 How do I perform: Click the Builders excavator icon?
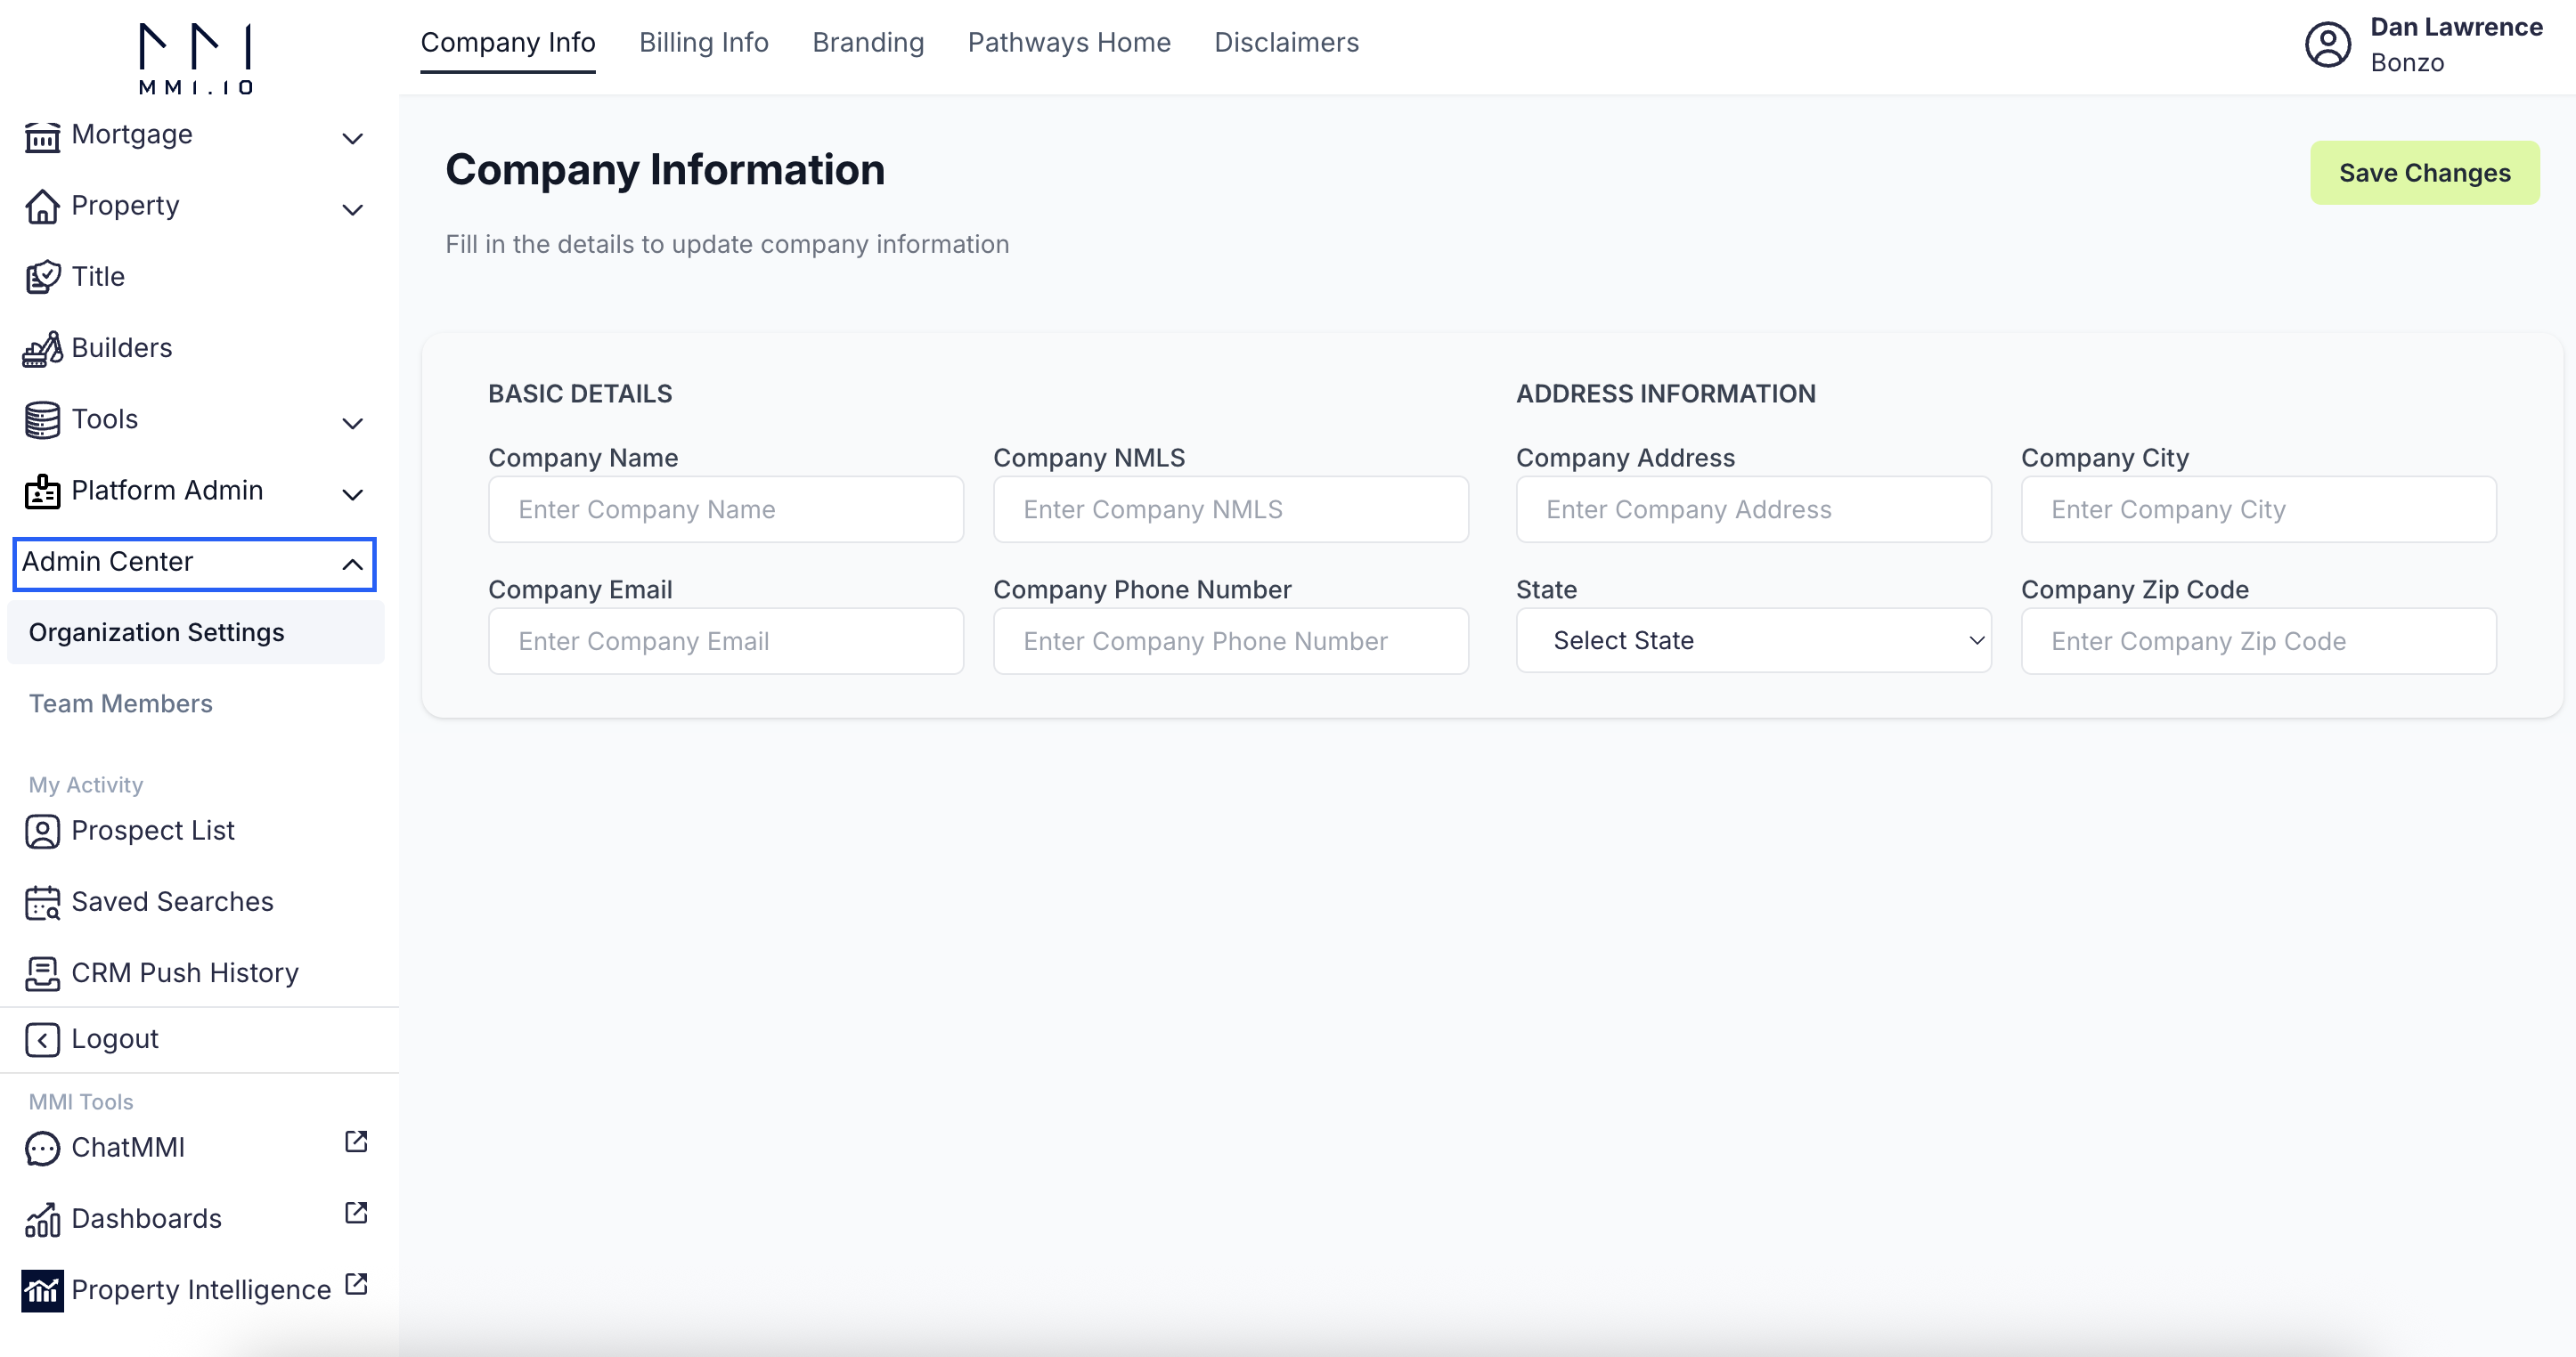(x=42, y=349)
